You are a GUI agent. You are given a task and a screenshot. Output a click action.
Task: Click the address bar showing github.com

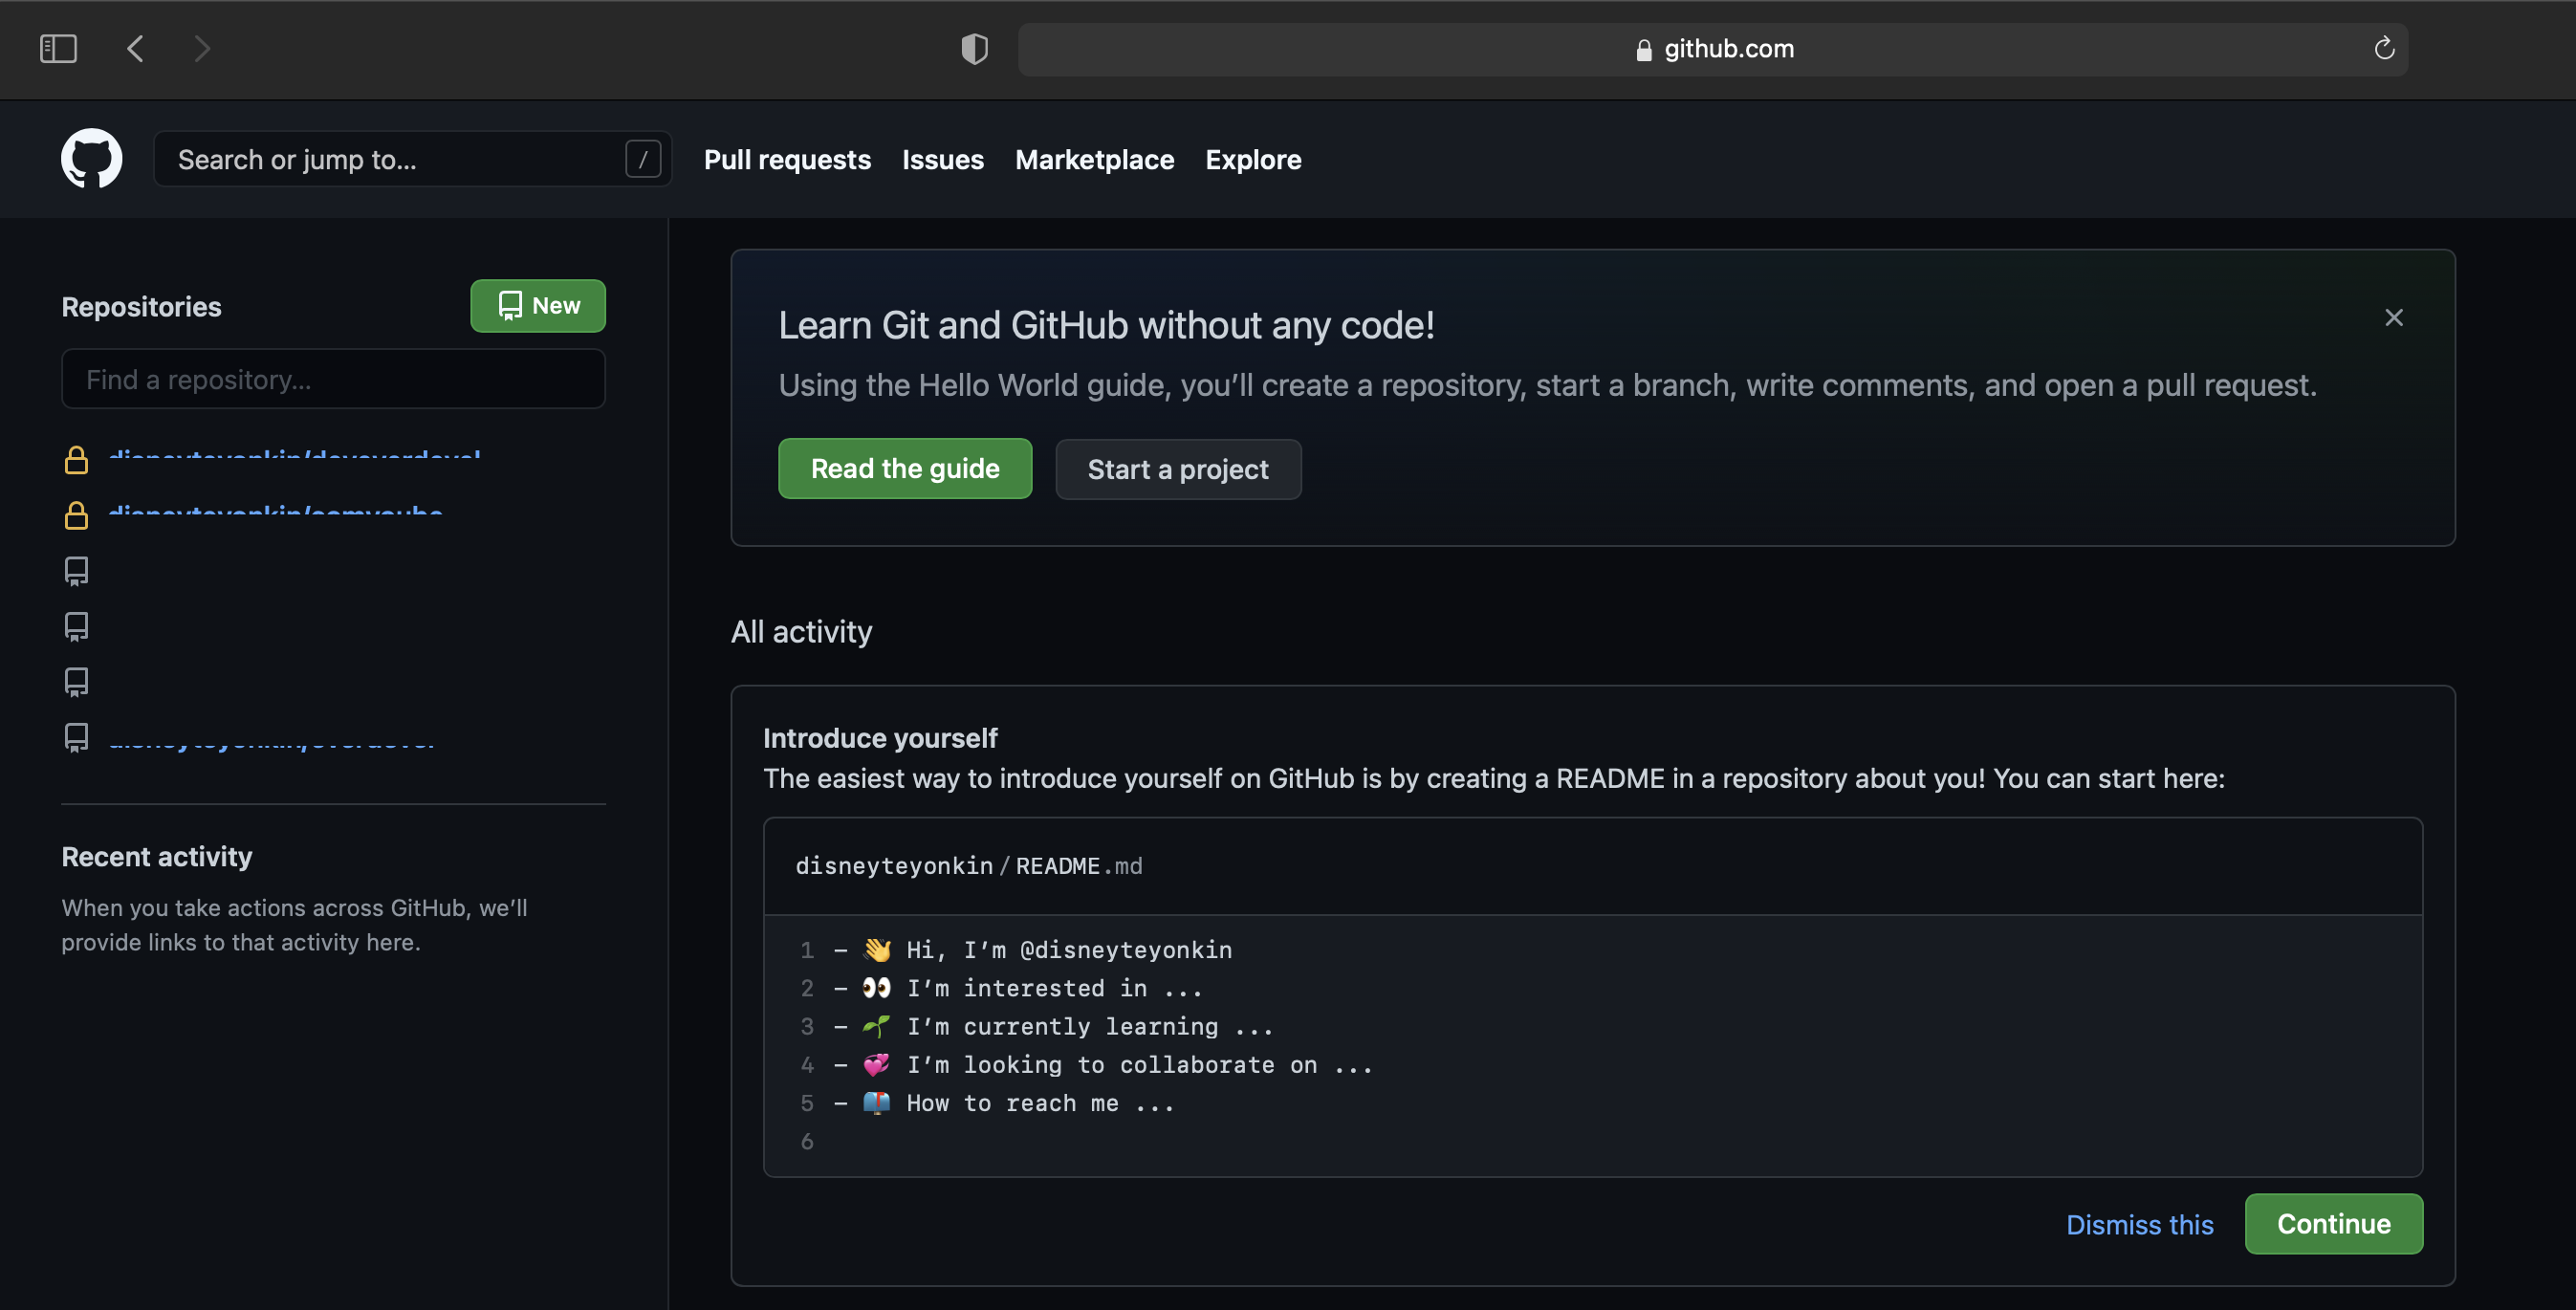[1712, 49]
